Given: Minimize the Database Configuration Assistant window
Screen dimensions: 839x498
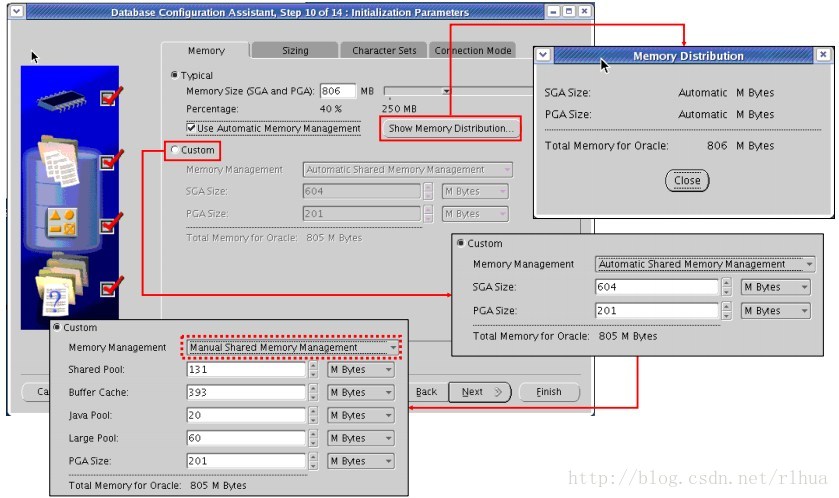Looking at the screenshot, I should tap(554, 11).
